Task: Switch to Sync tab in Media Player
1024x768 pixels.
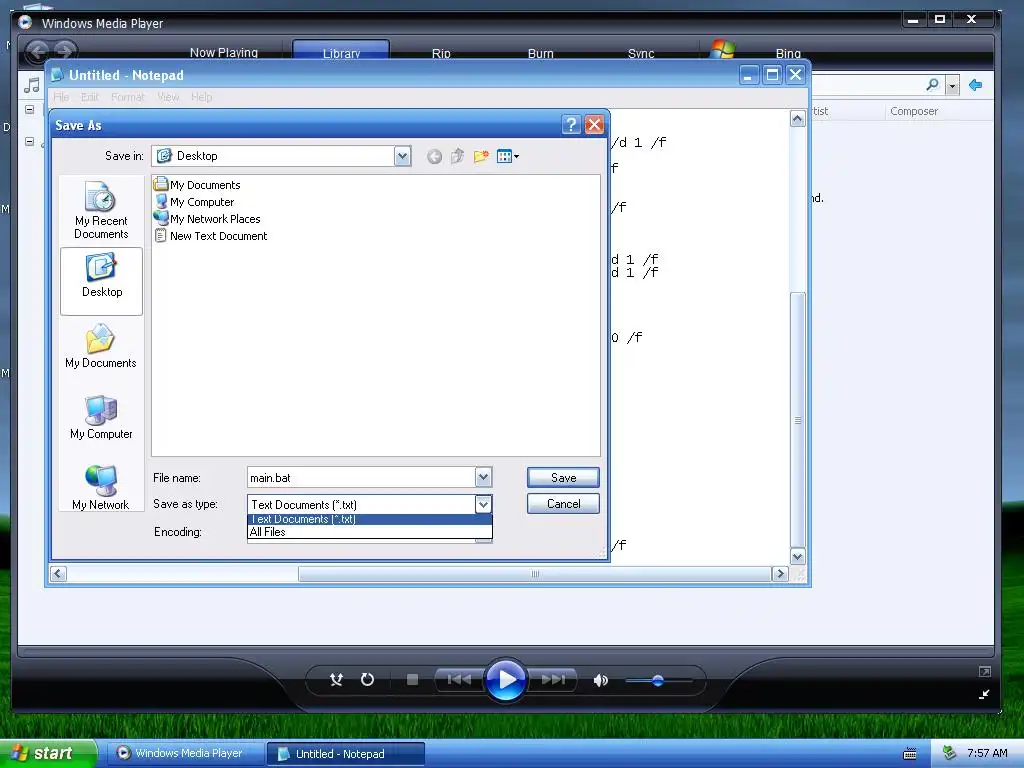Action: pos(641,53)
